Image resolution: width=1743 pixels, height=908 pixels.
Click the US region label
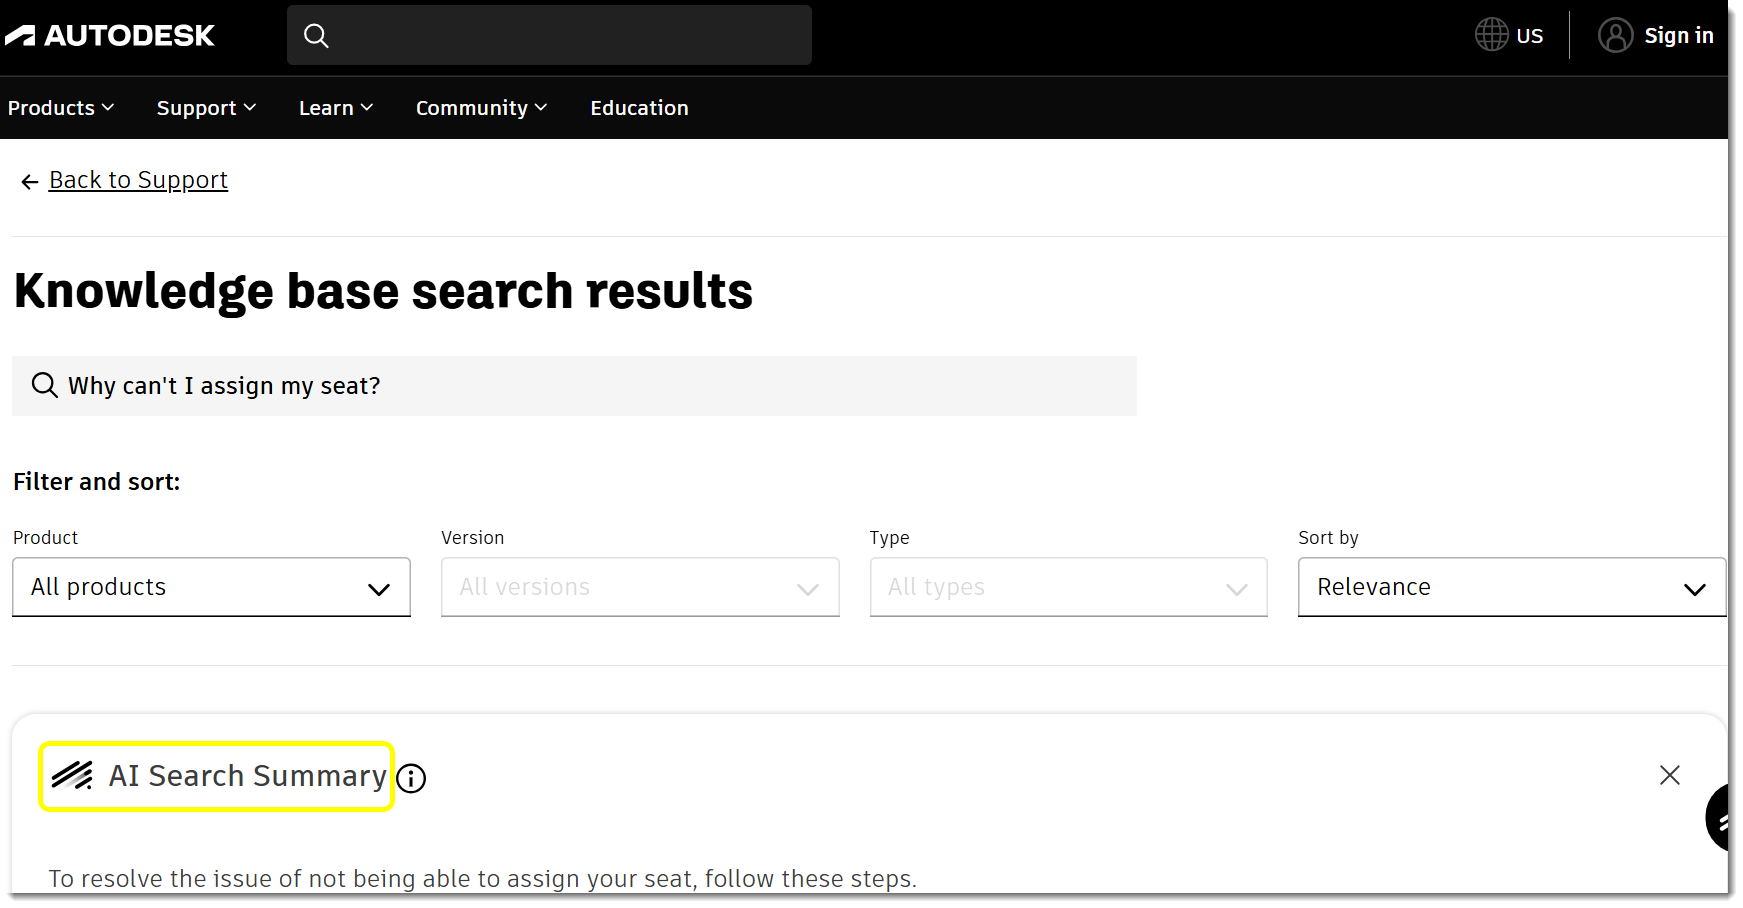(1530, 36)
